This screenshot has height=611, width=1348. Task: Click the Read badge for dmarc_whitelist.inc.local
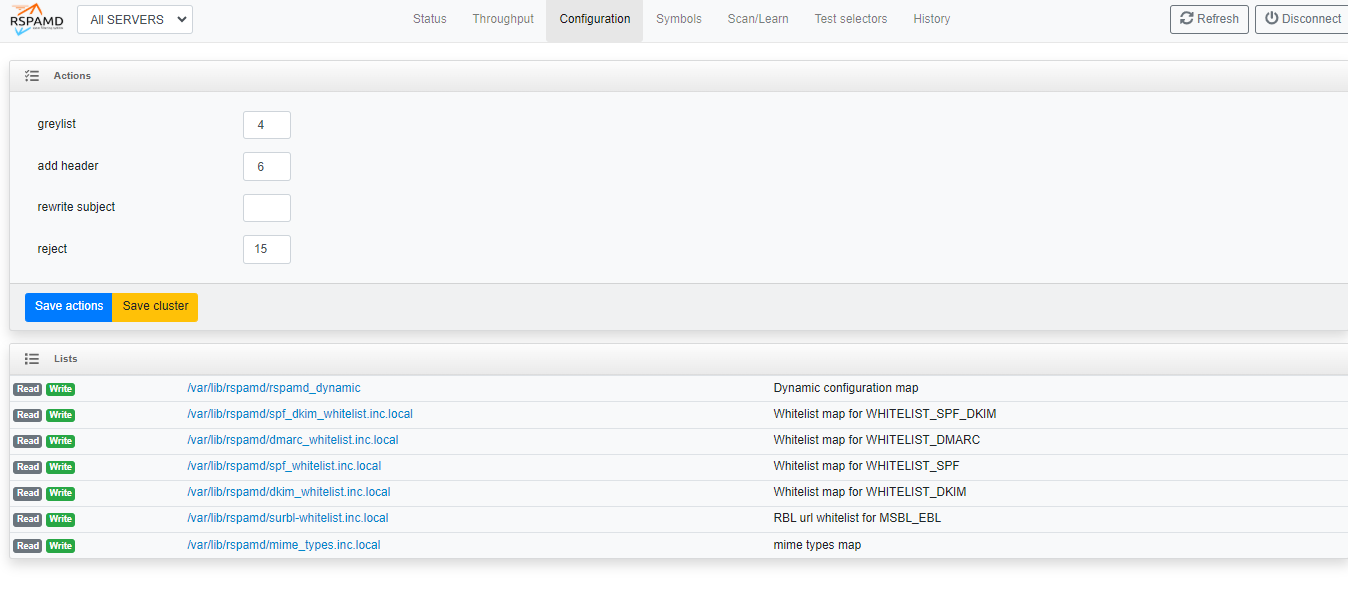click(28, 441)
